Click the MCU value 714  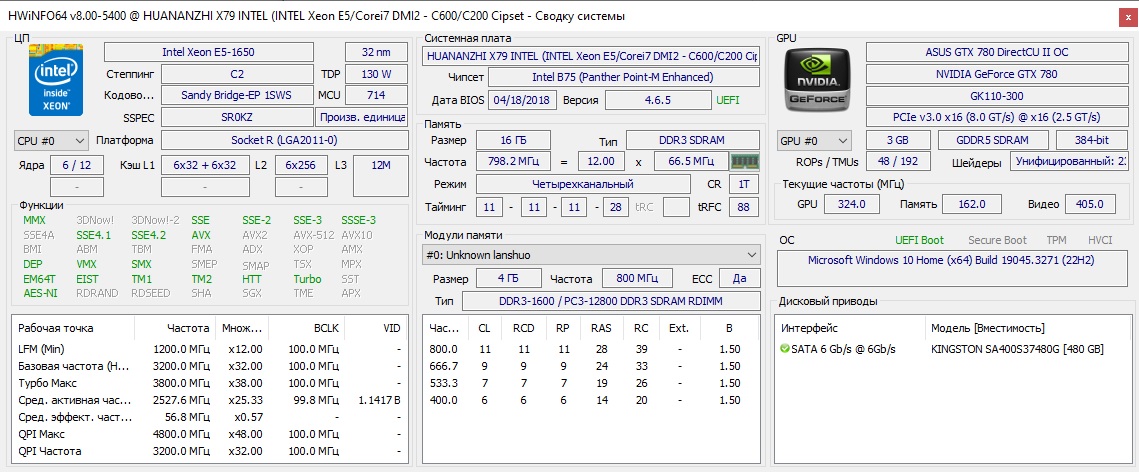(376, 95)
